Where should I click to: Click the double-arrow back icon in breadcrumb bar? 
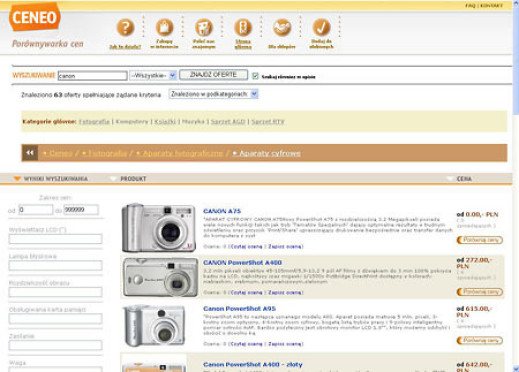tap(30, 153)
